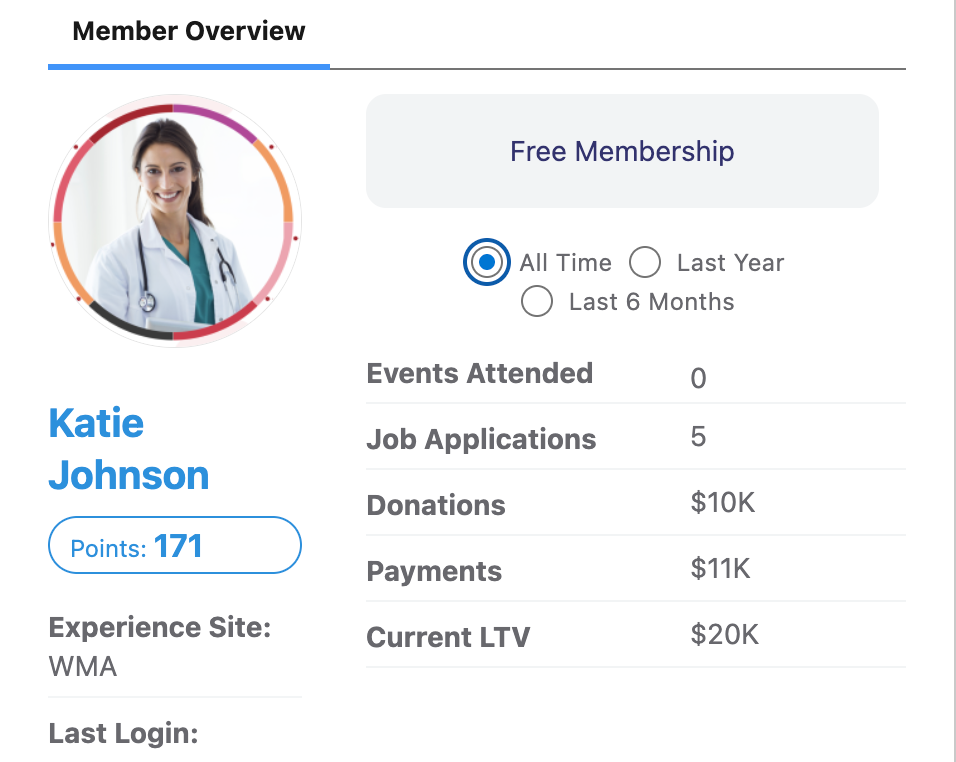
Task: Select the Events Attended row label
Action: (x=479, y=373)
